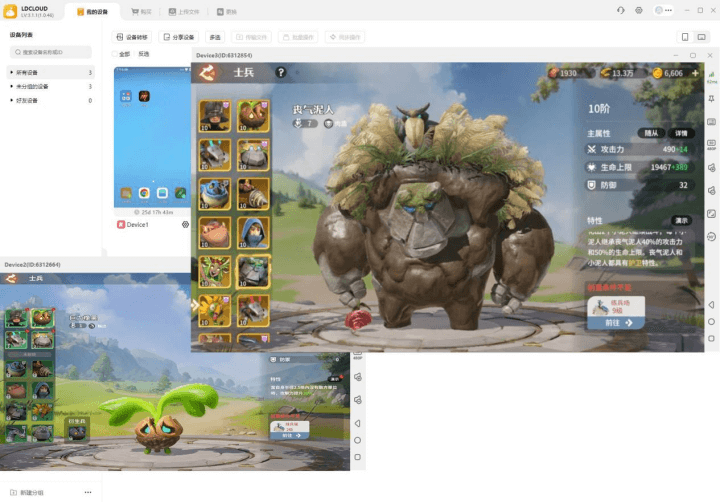Expand the 未分组的设备 group
Screen dimensions: 720x502
point(11,87)
